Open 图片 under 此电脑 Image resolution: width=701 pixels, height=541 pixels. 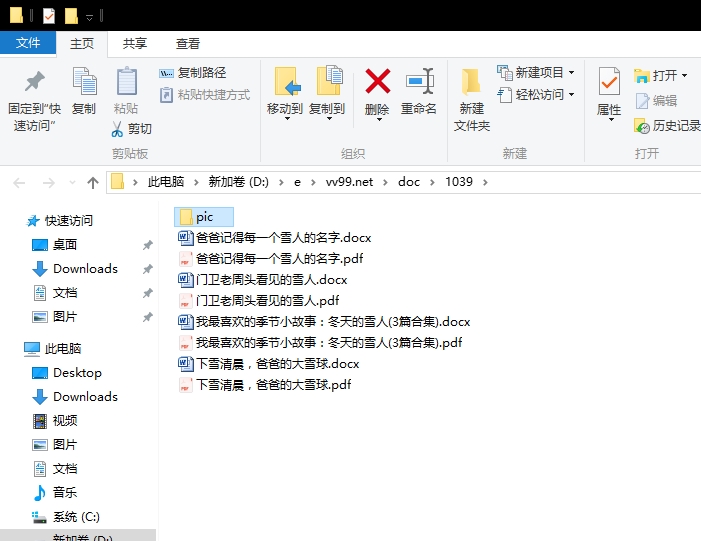tap(55, 445)
